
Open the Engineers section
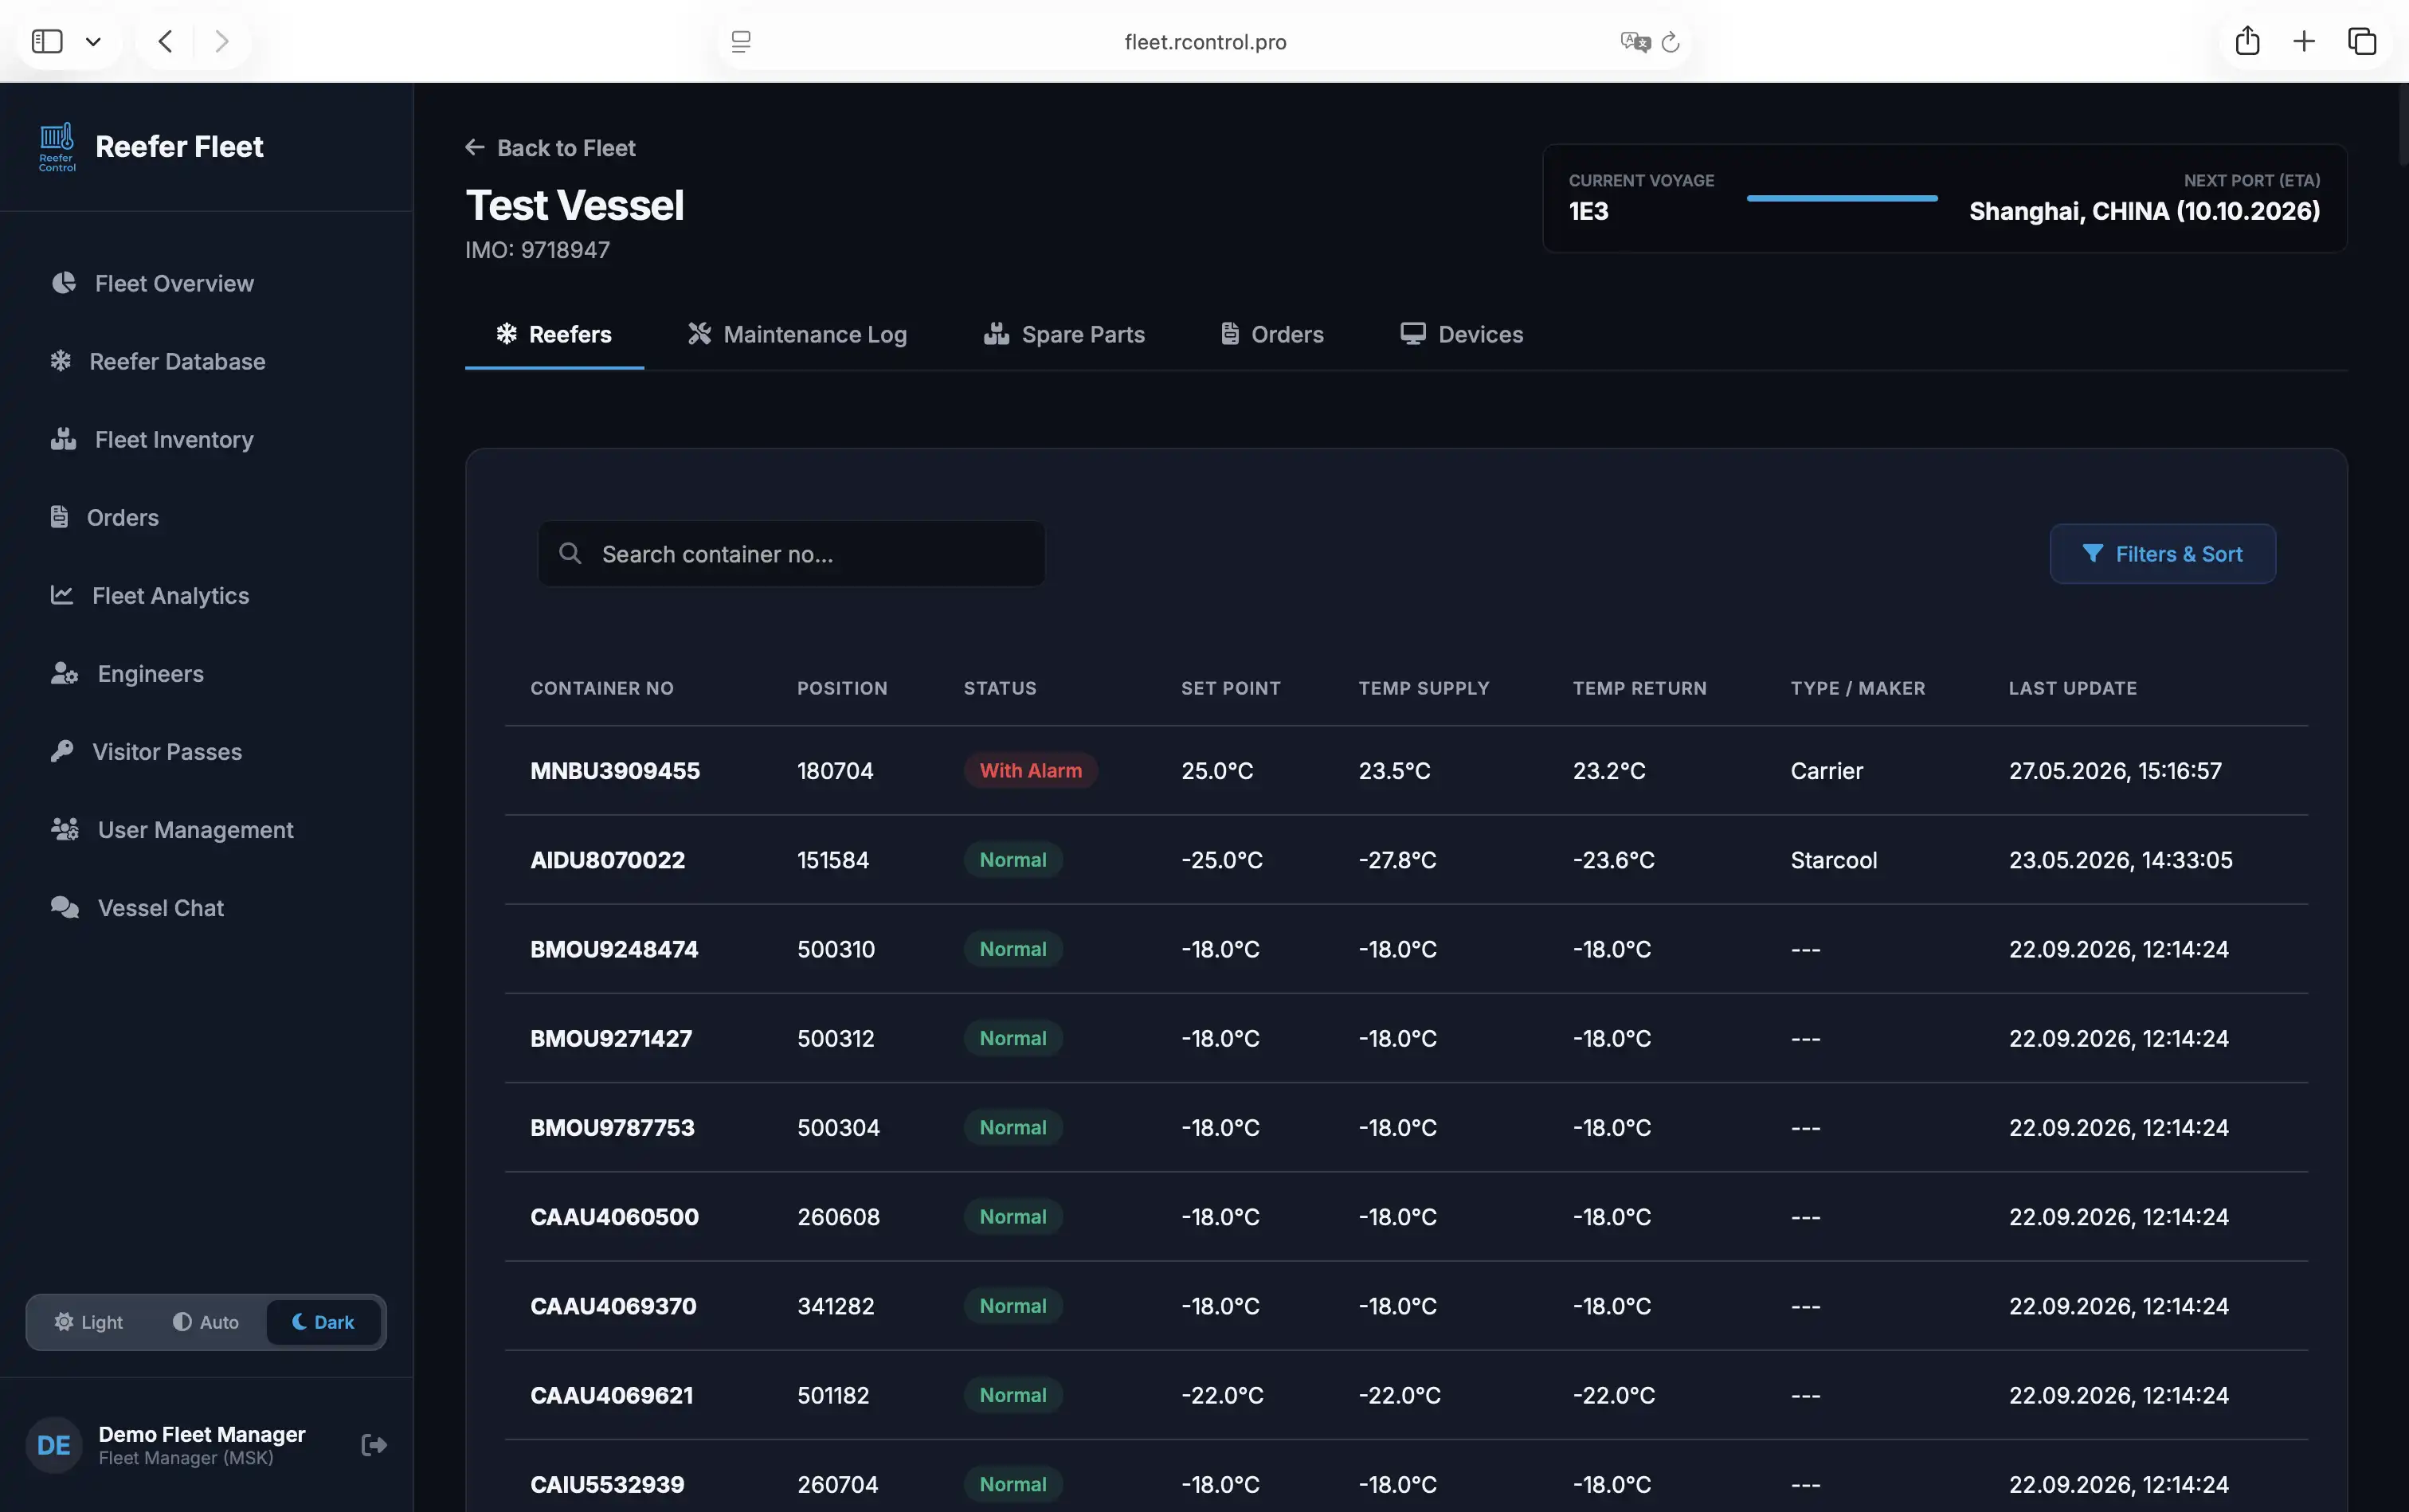(x=127, y=673)
